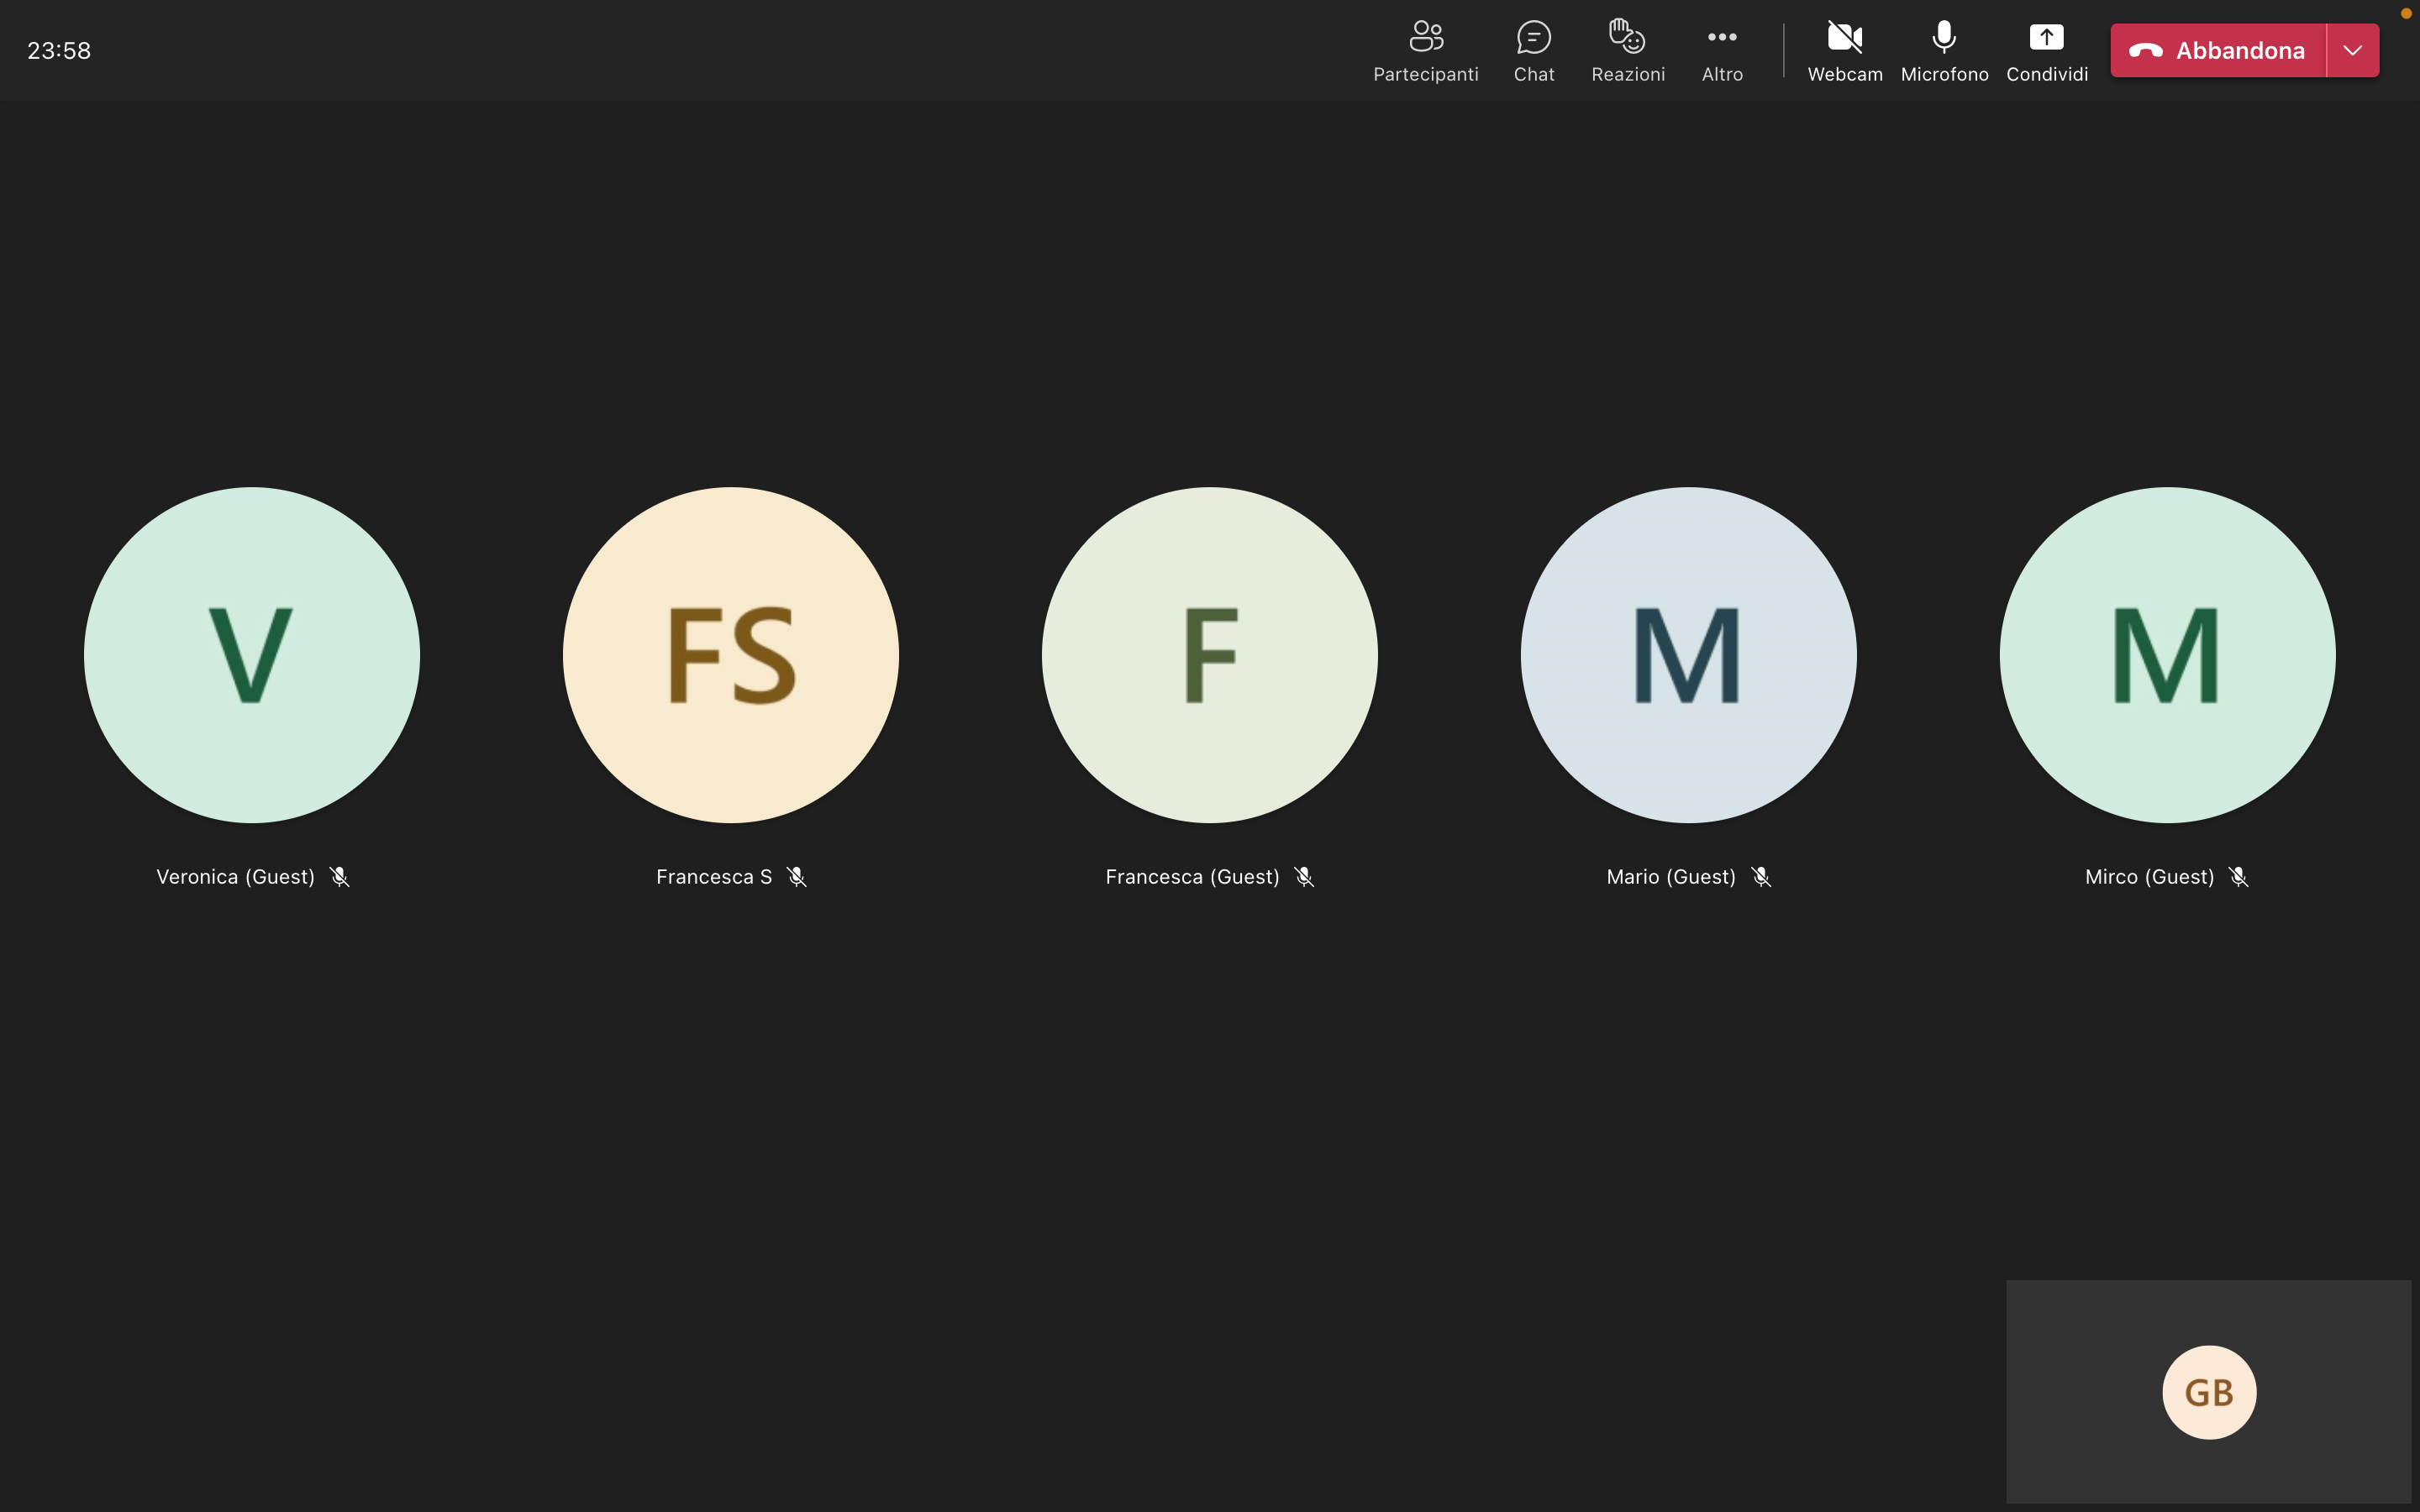The image size is (2420, 1512).
Task: Turn on the Webcam
Action: coord(1844,50)
